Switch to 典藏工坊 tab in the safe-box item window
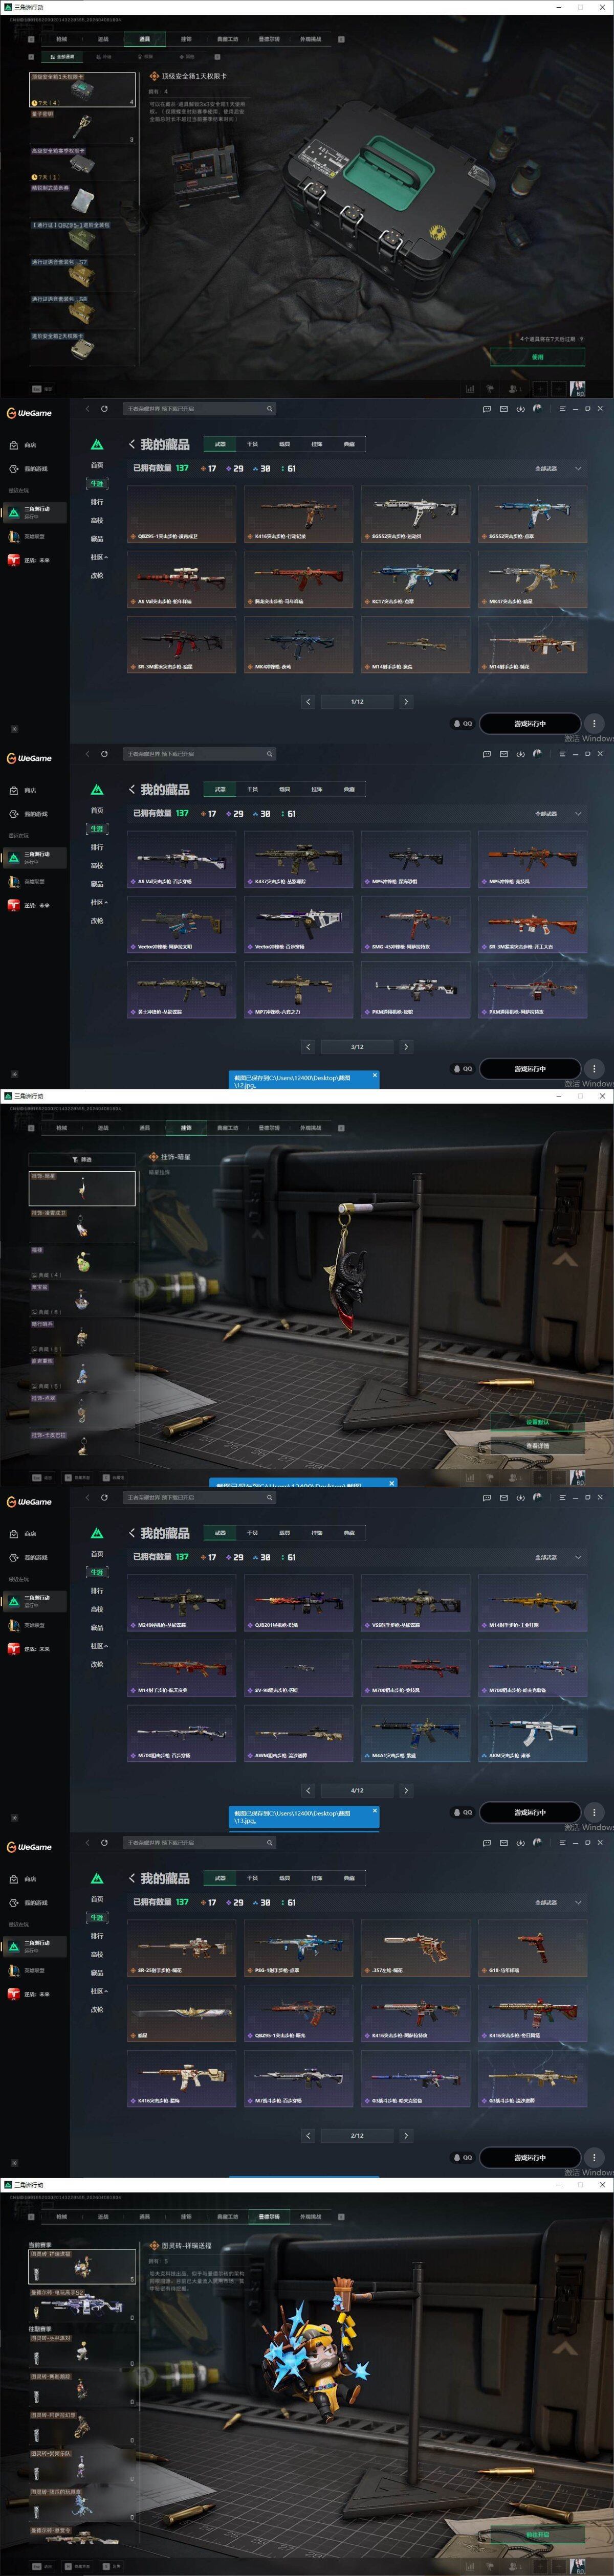The width and height of the screenshot is (614, 2576). tap(227, 39)
